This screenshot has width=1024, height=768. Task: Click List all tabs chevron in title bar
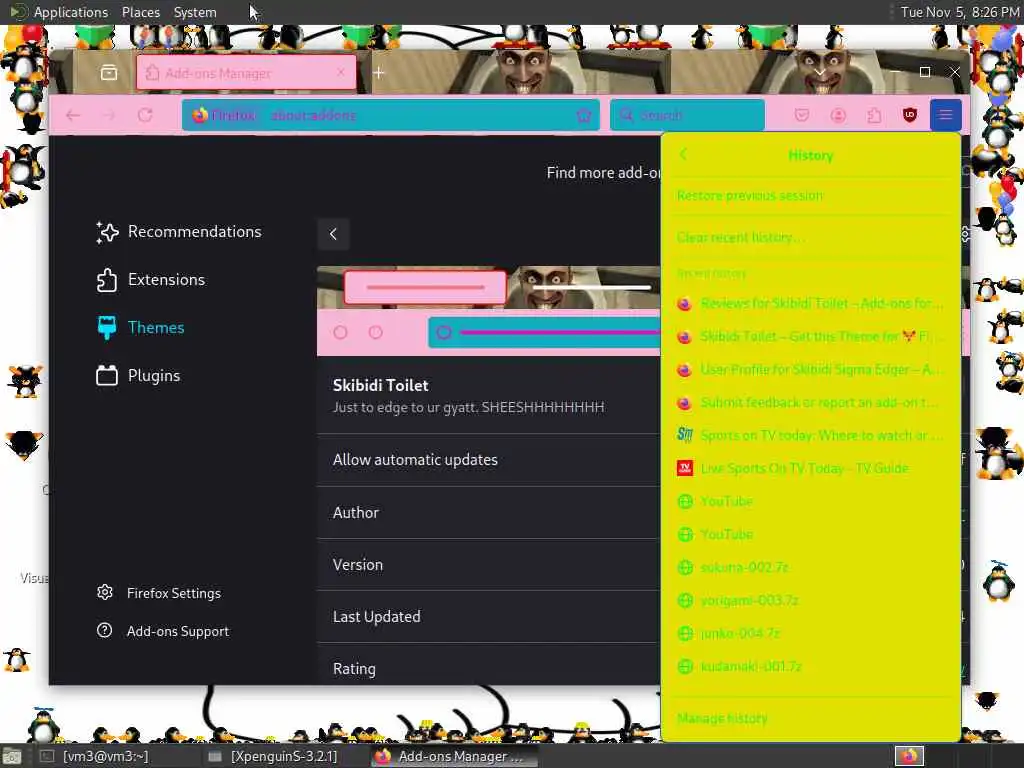pos(820,72)
